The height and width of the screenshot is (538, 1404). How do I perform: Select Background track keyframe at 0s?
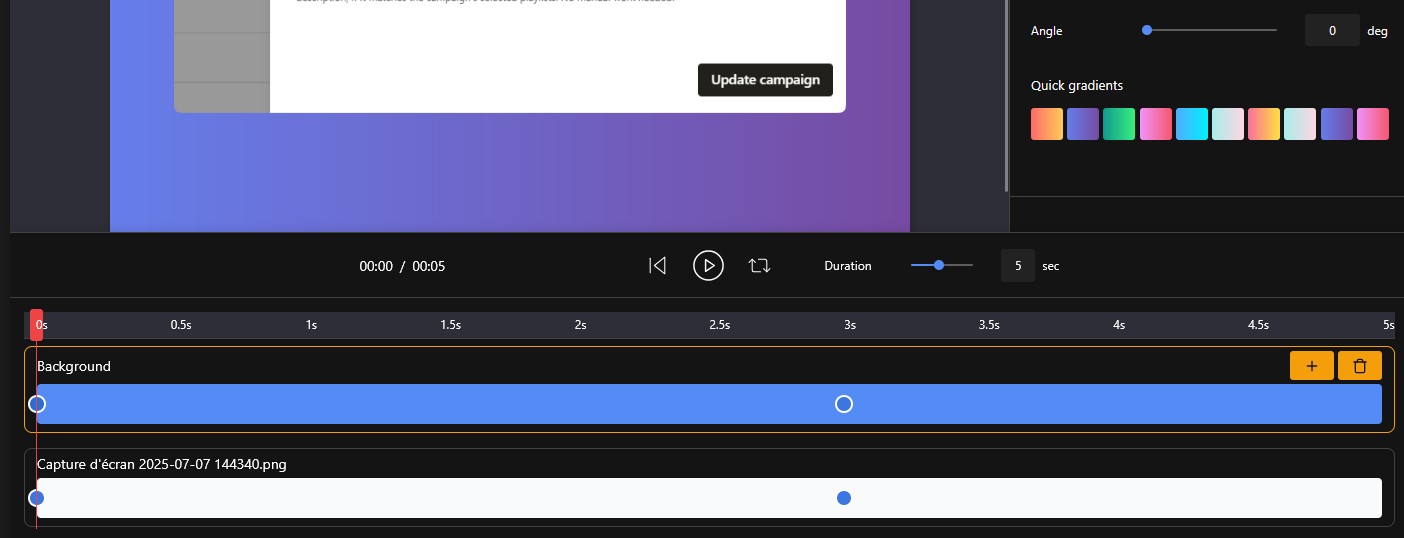pyautogui.click(x=37, y=404)
